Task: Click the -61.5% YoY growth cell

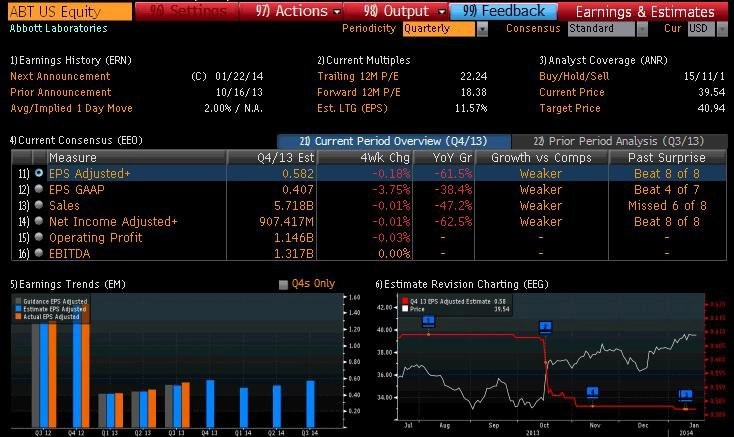Action: pyautogui.click(x=453, y=174)
